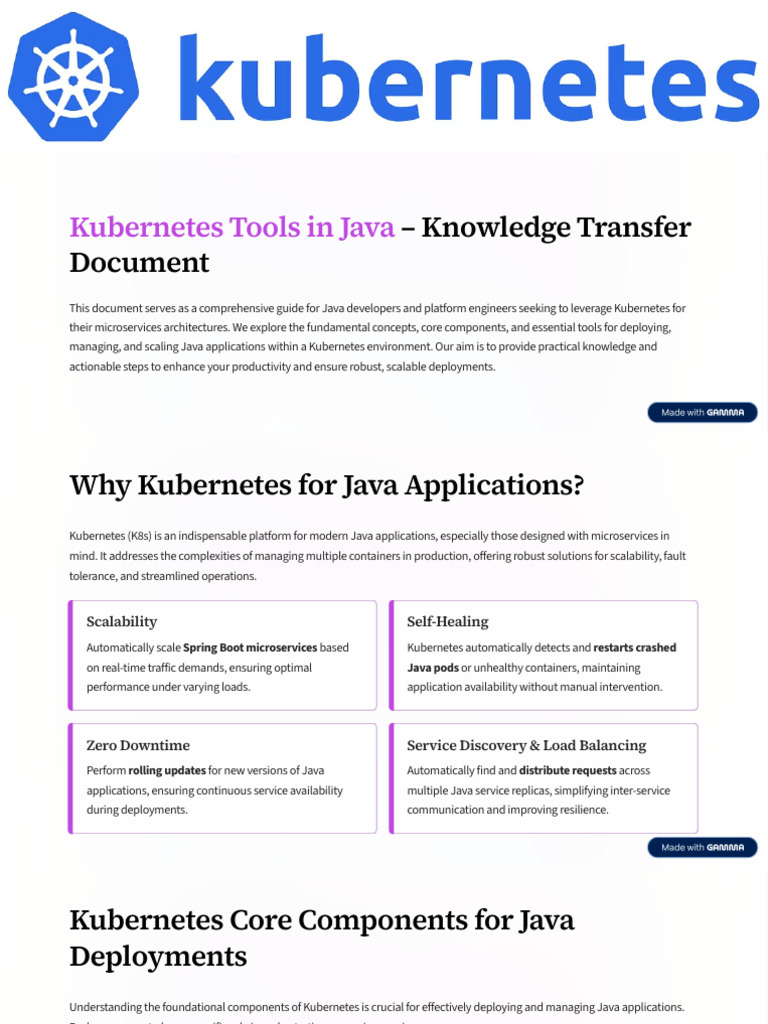The image size is (768, 1024).
Task: Click 'performance under varying loads.' text
Action: [168, 687]
